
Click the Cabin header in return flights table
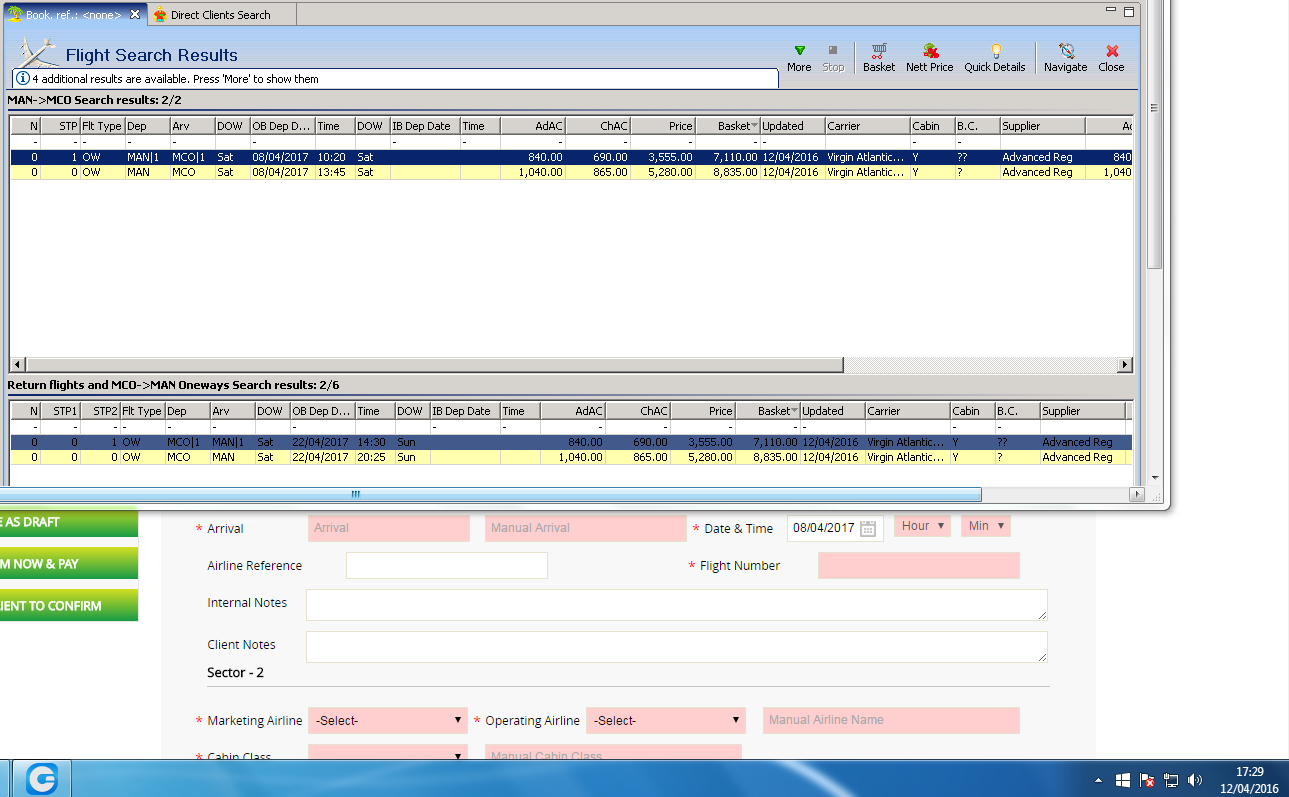[x=972, y=411]
